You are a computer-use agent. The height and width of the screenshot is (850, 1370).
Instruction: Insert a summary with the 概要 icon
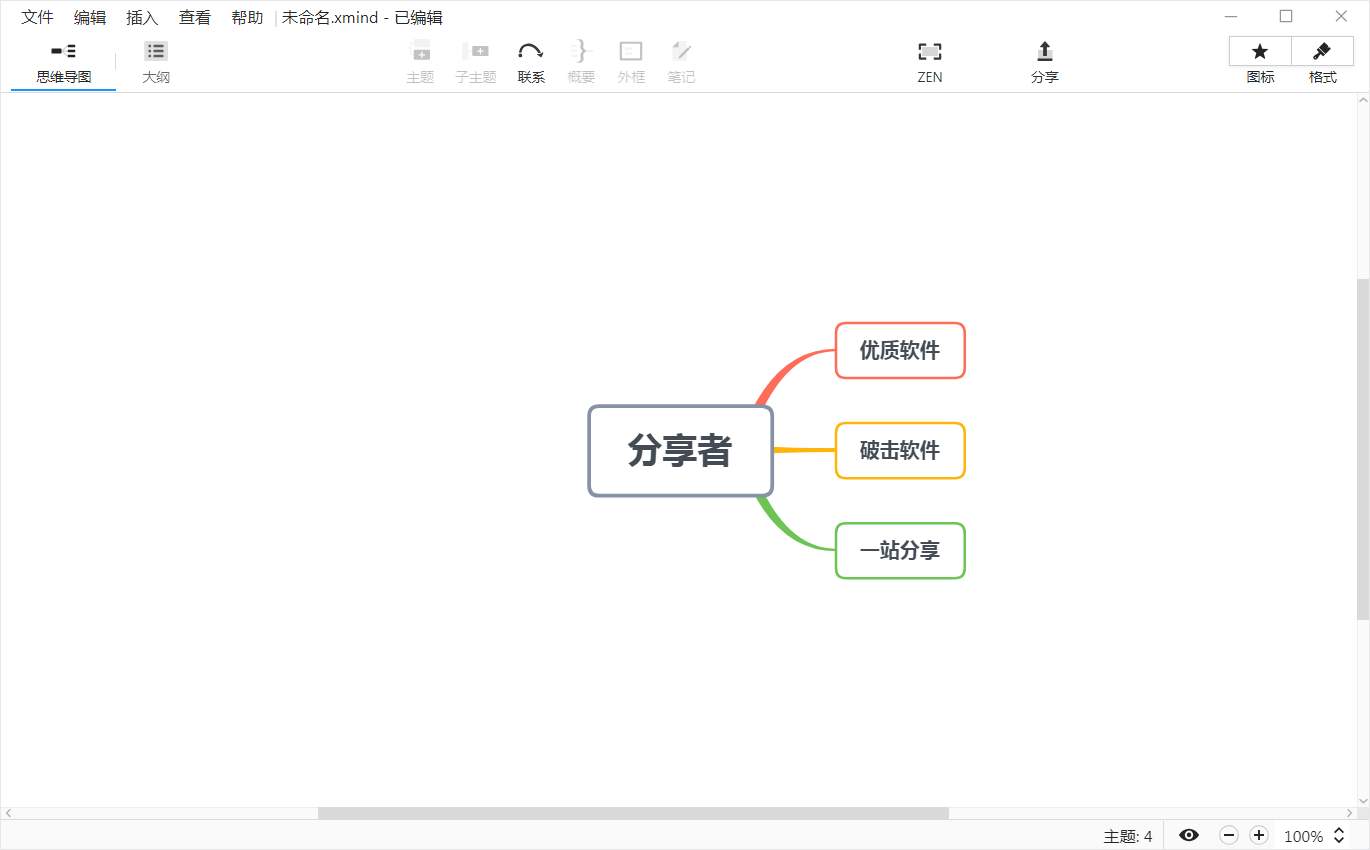pyautogui.click(x=581, y=60)
